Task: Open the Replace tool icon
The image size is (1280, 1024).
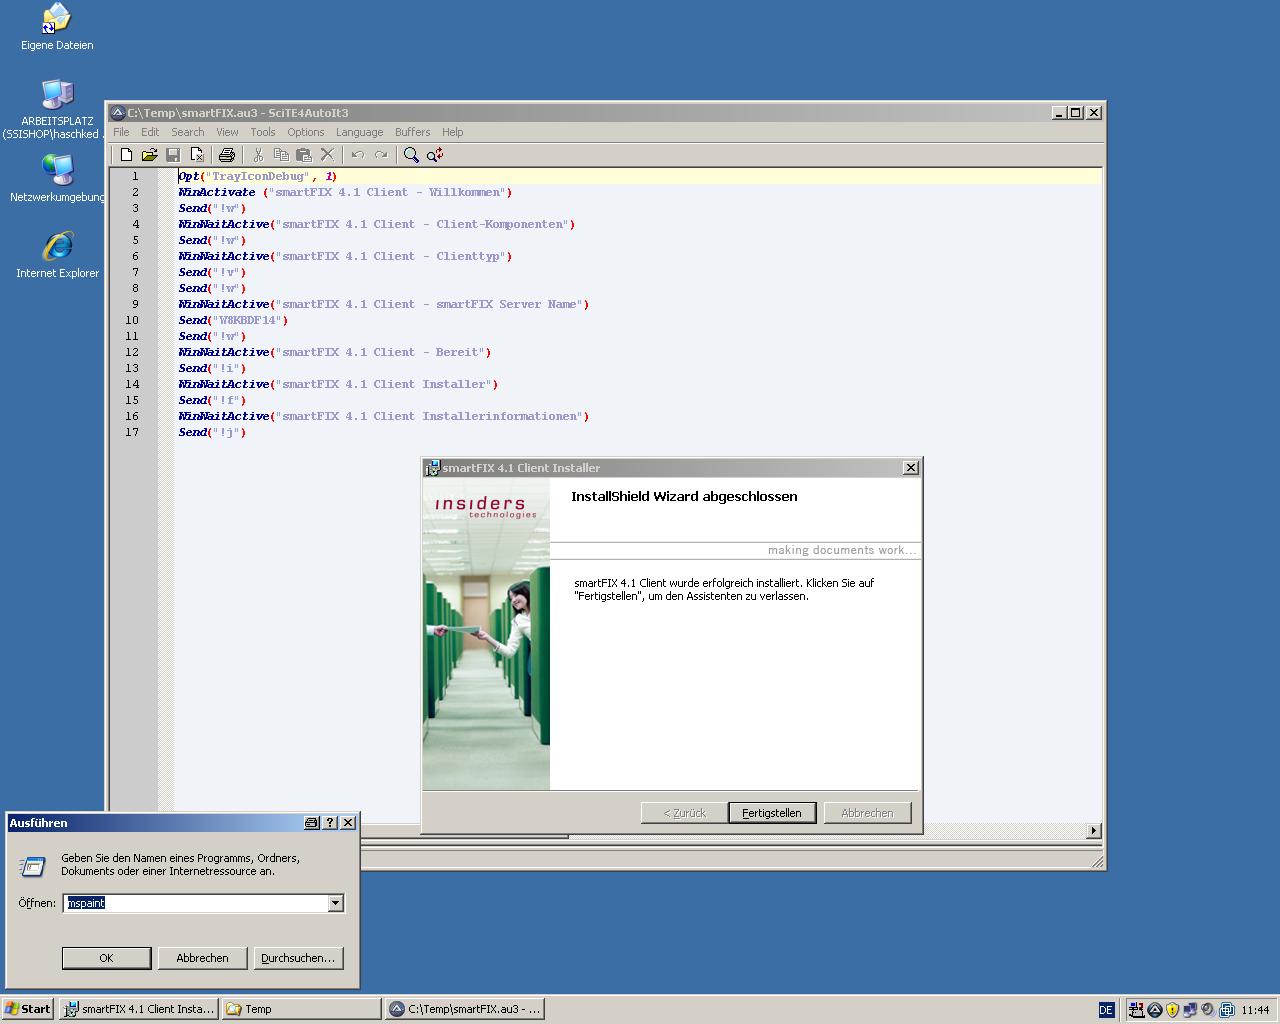Action: pos(435,155)
